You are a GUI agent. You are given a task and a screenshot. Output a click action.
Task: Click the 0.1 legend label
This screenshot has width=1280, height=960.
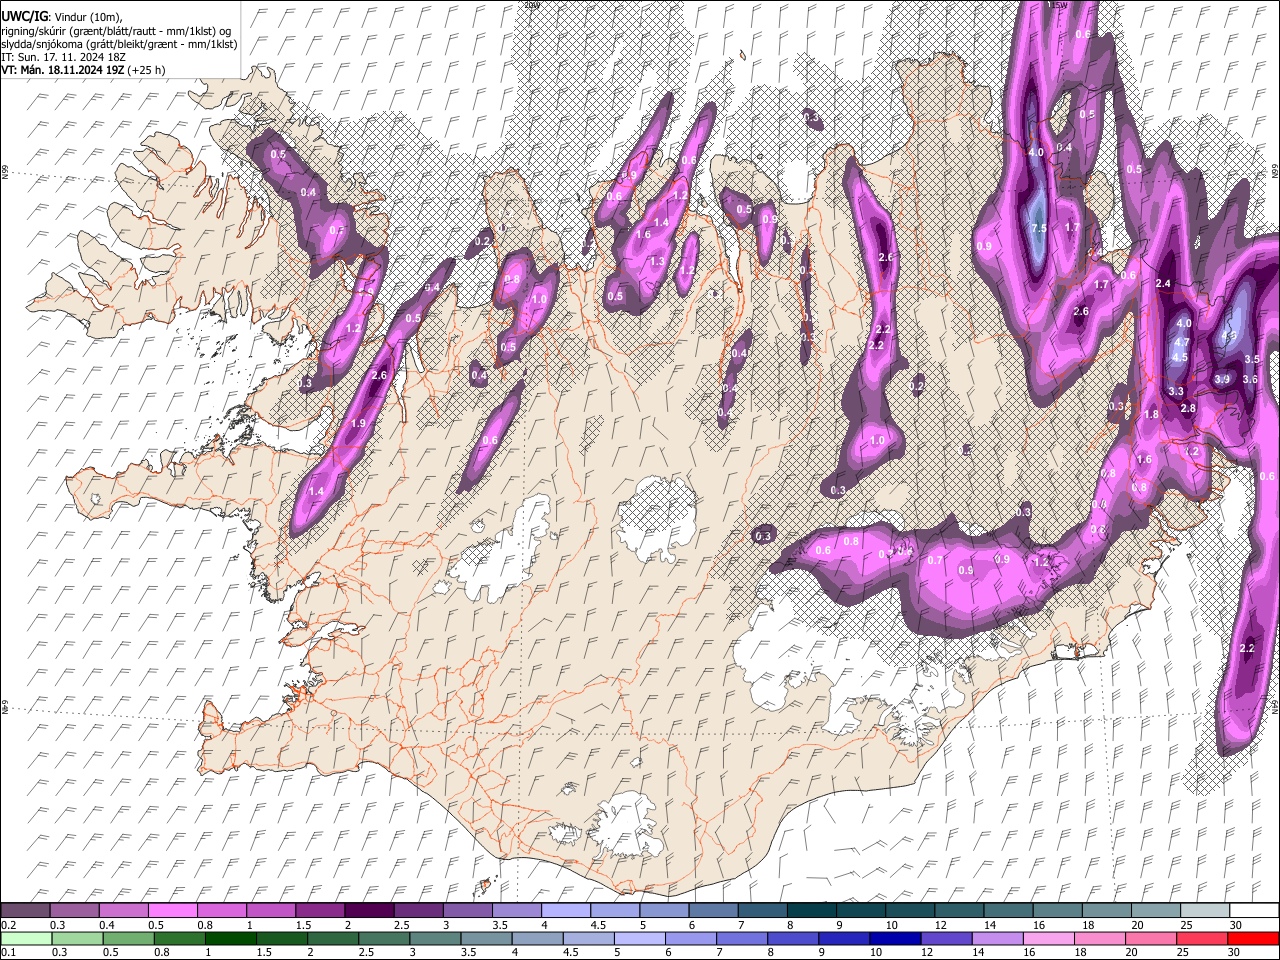tap(8, 953)
